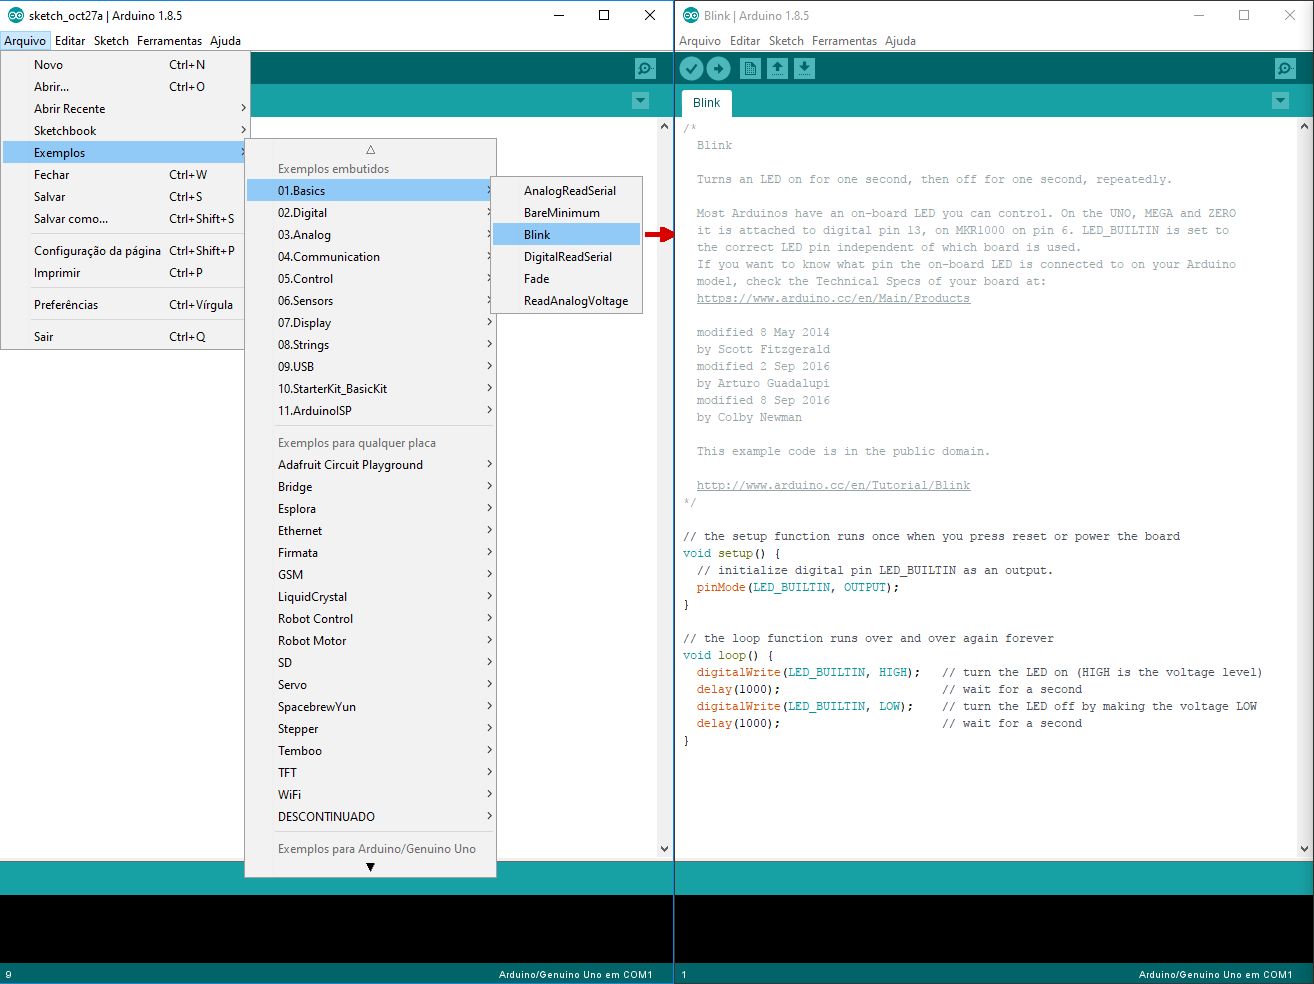Click the Arduino logo in Blink title bar

click(x=691, y=15)
